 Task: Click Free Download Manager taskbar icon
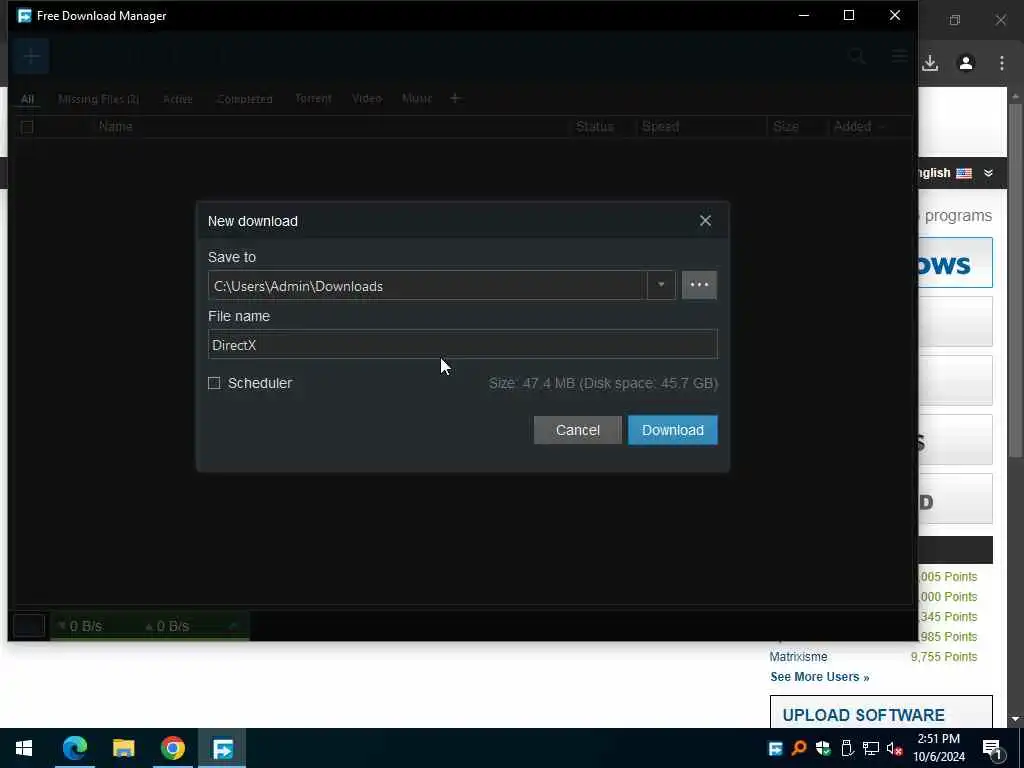[x=222, y=748]
